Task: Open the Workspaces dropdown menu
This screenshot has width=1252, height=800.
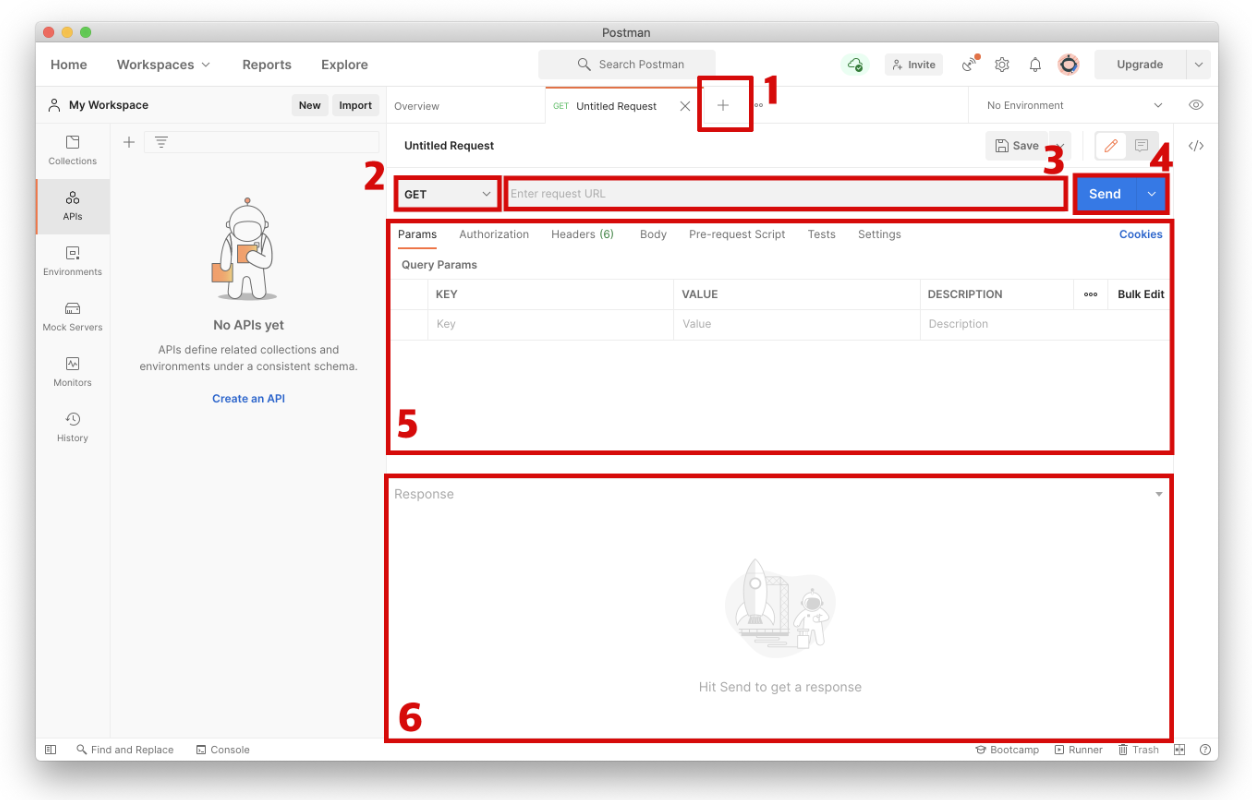Action: 163,64
